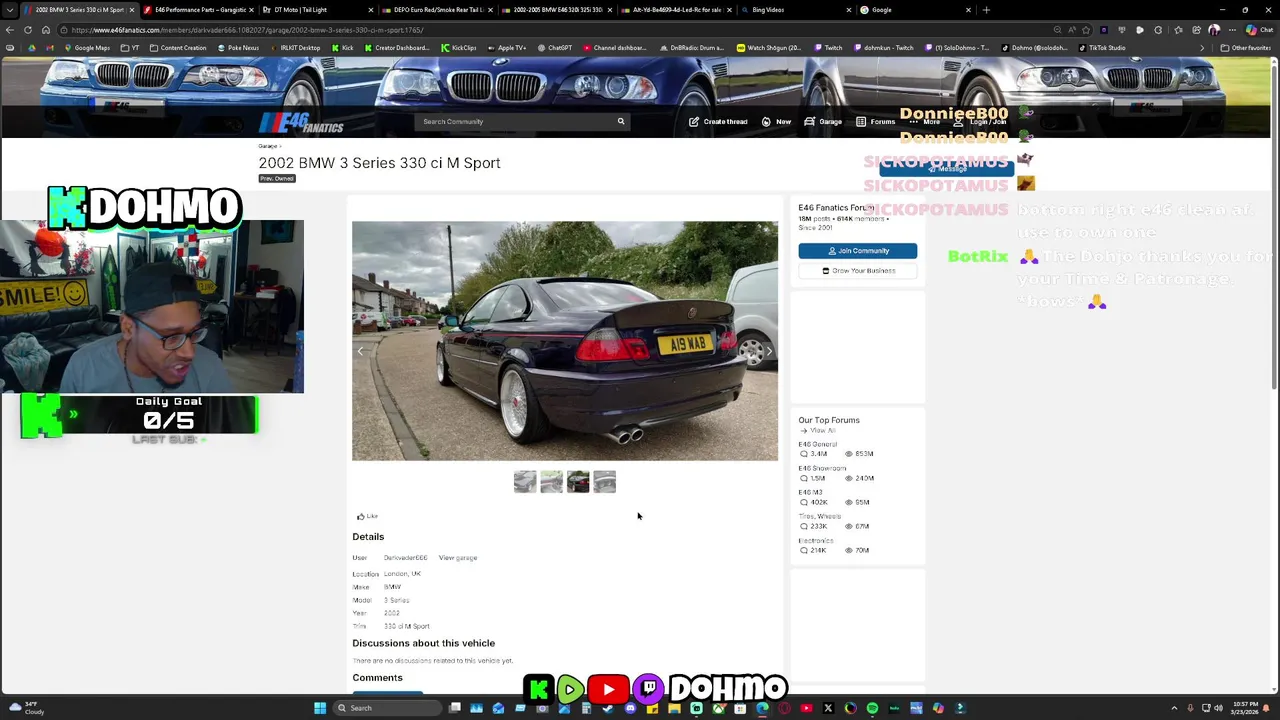The image size is (1280, 720).
Task: Click the Windows taskbar Search box
Action: tap(386, 708)
